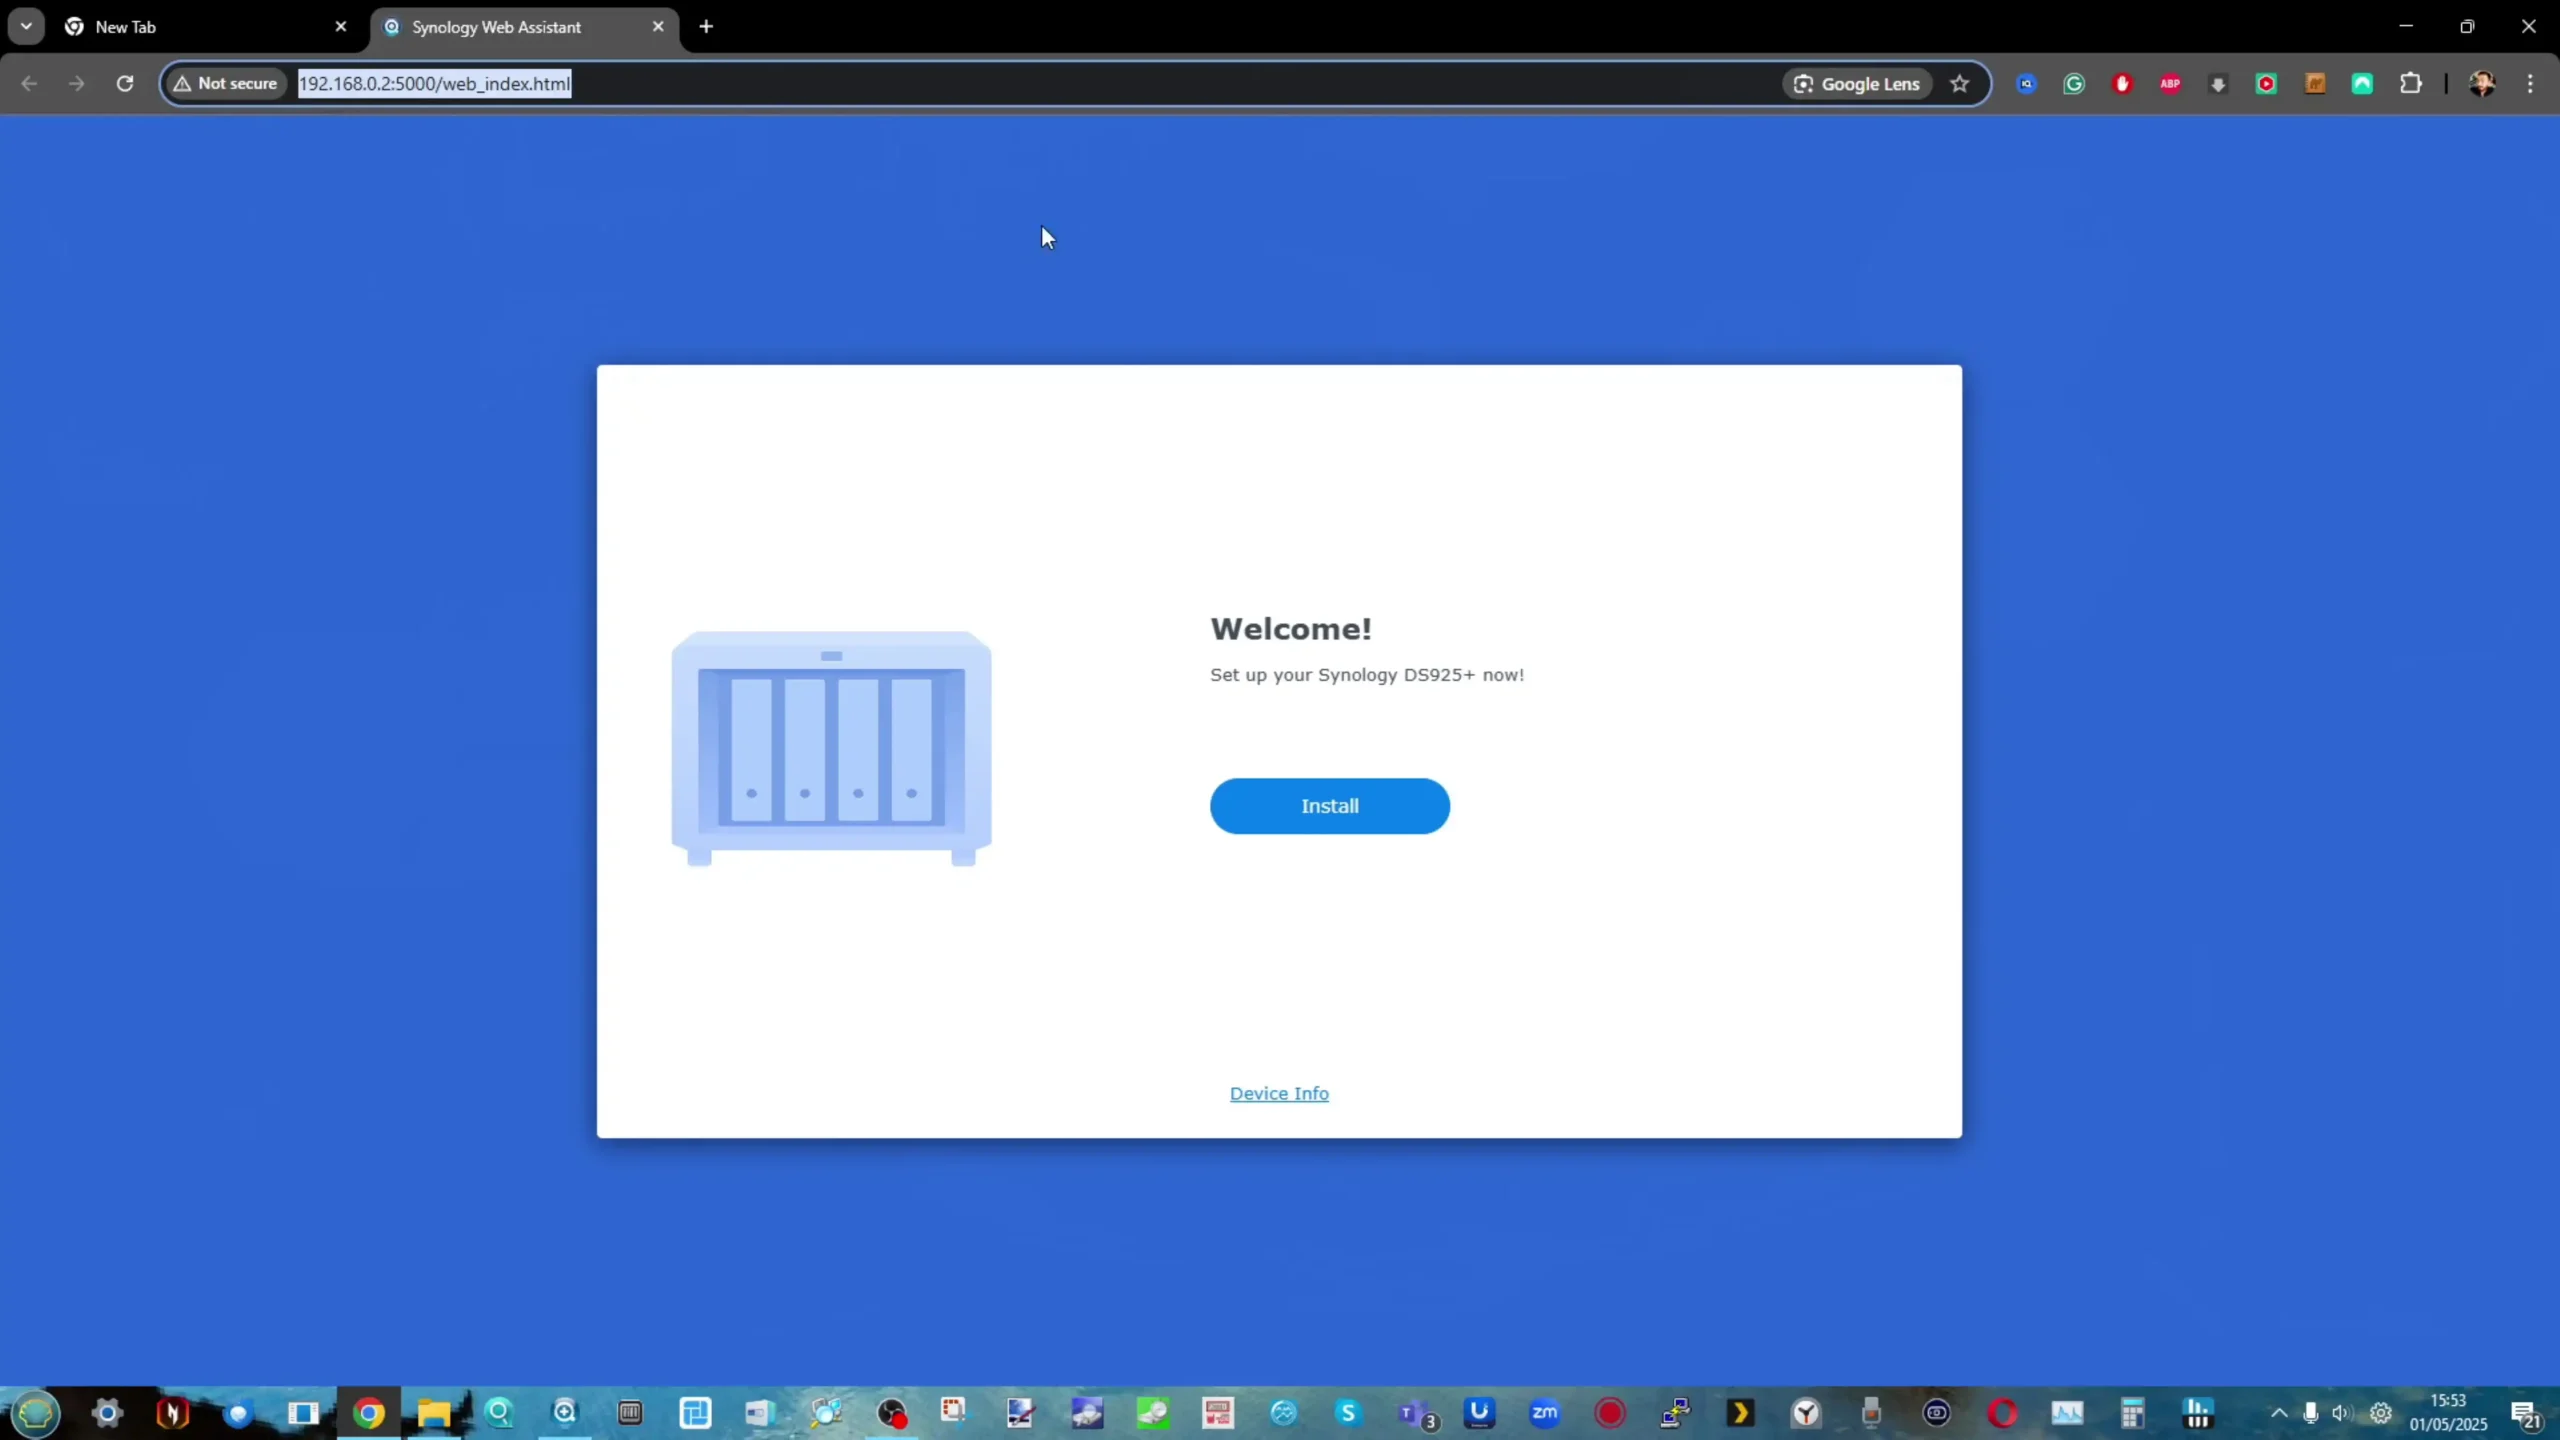Click the Not secure site info chip
Image resolution: width=2560 pixels, height=1440 pixels.
pos(226,84)
